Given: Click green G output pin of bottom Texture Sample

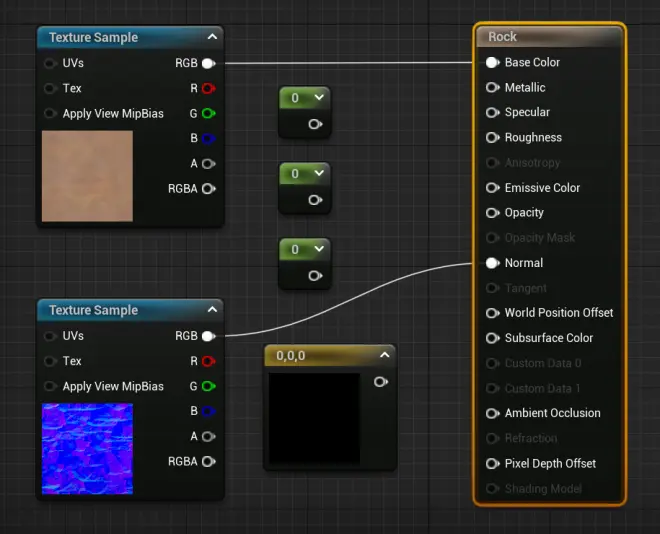Looking at the screenshot, I should pos(208,386).
